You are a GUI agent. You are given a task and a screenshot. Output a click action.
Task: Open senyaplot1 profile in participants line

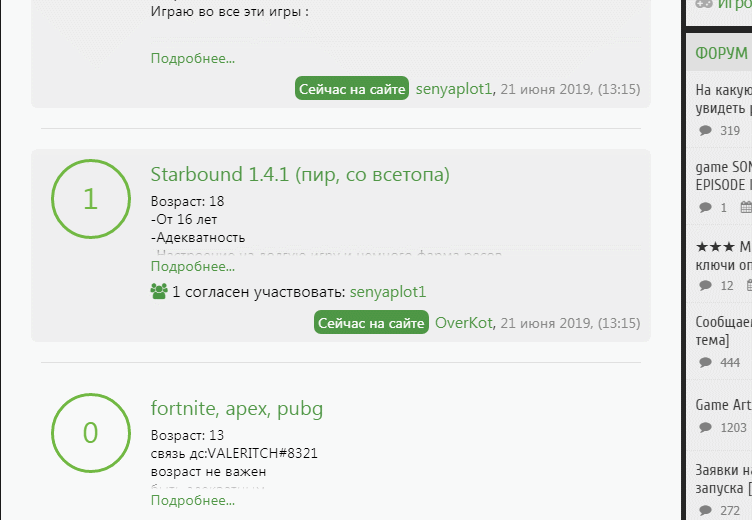(x=388, y=292)
